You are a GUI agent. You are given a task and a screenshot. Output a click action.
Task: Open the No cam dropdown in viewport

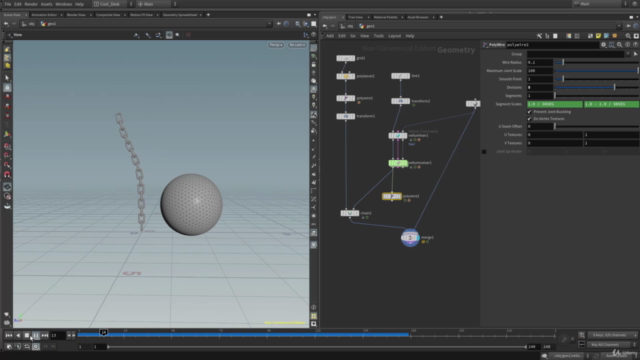tap(297, 45)
